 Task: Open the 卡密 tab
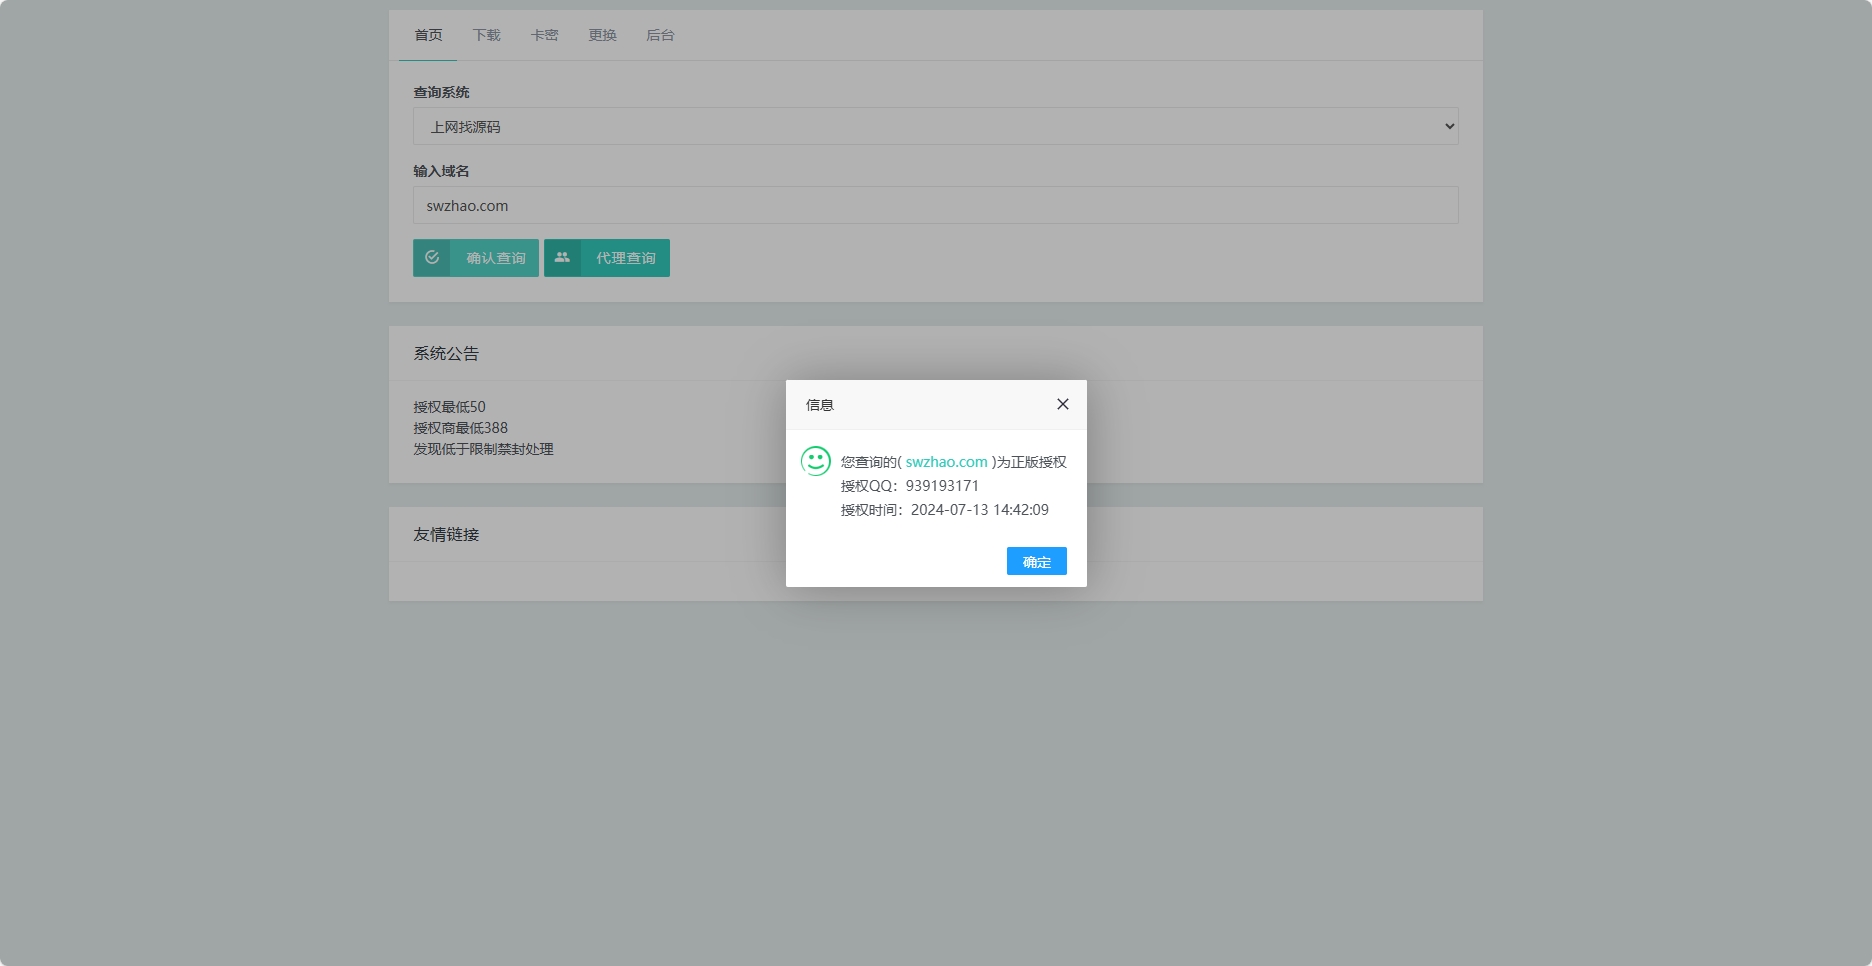pos(544,35)
